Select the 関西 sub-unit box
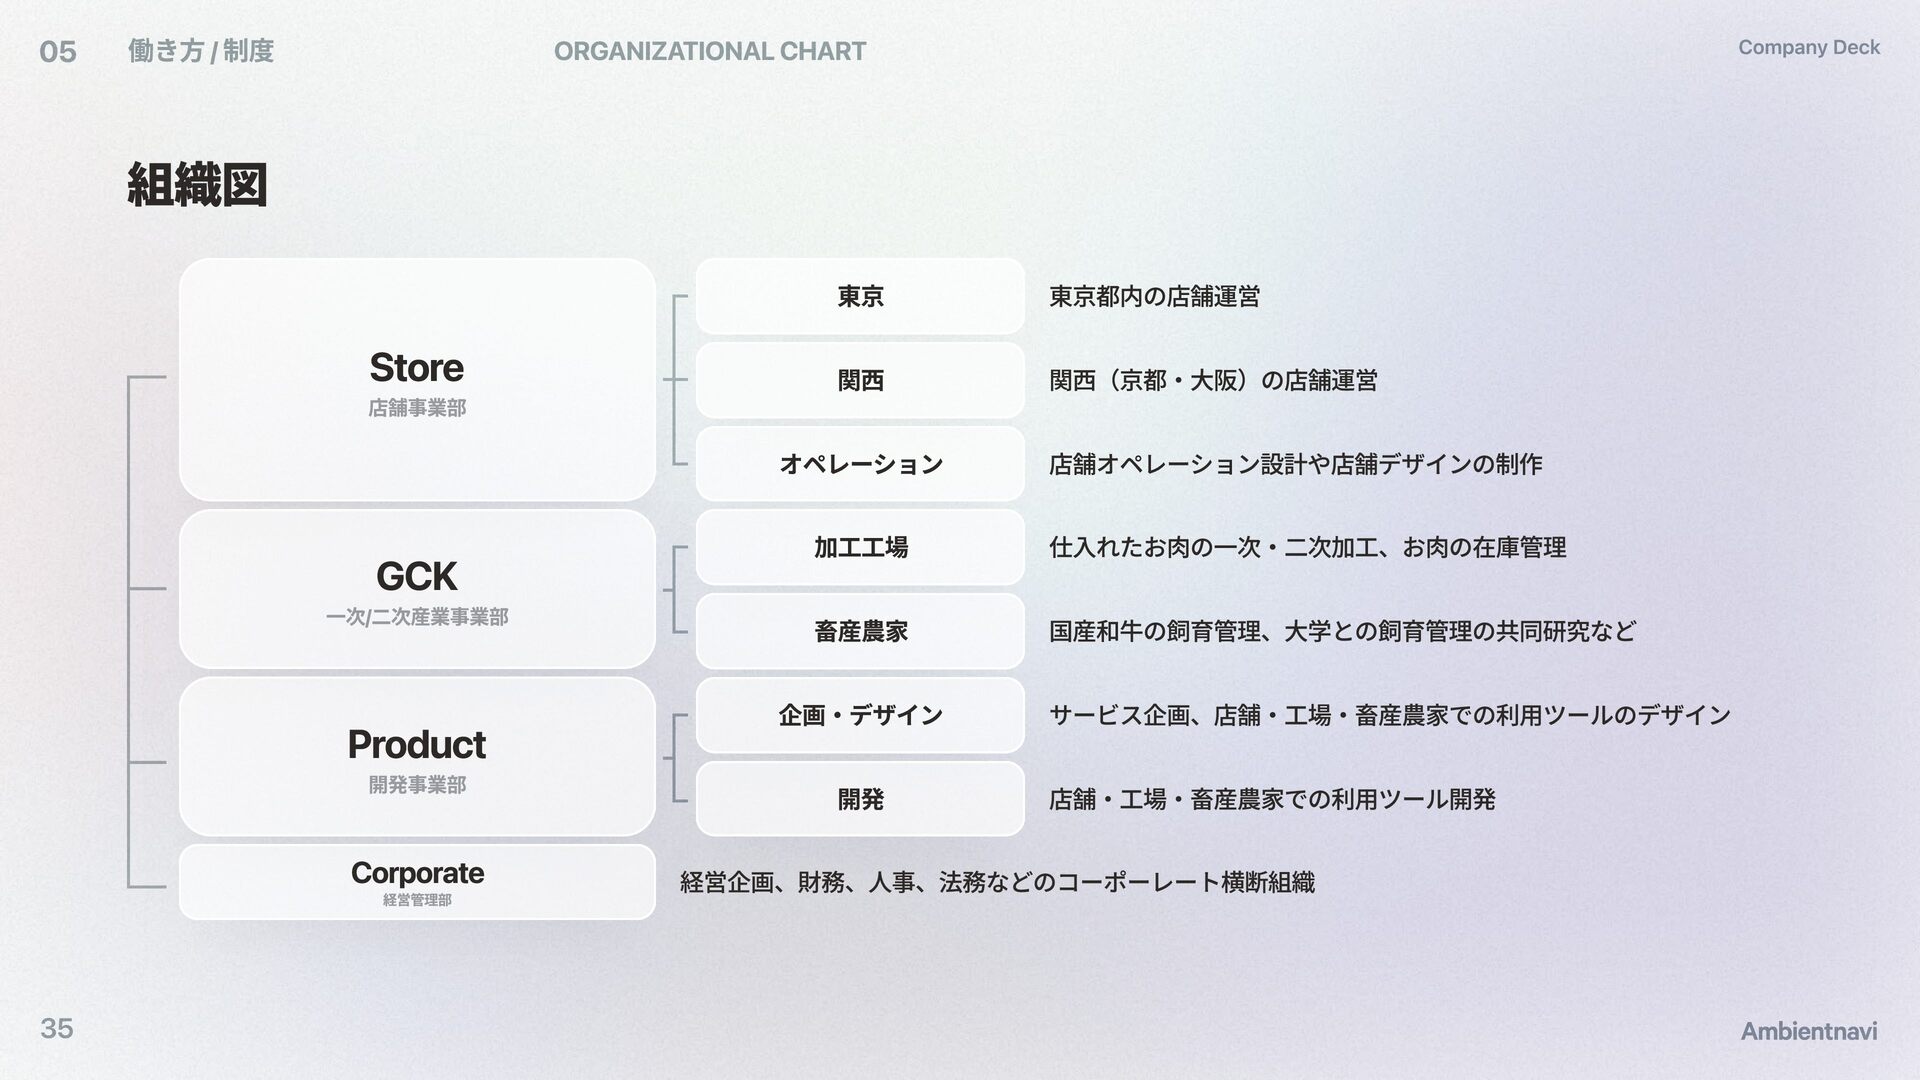 [x=860, y=380]
